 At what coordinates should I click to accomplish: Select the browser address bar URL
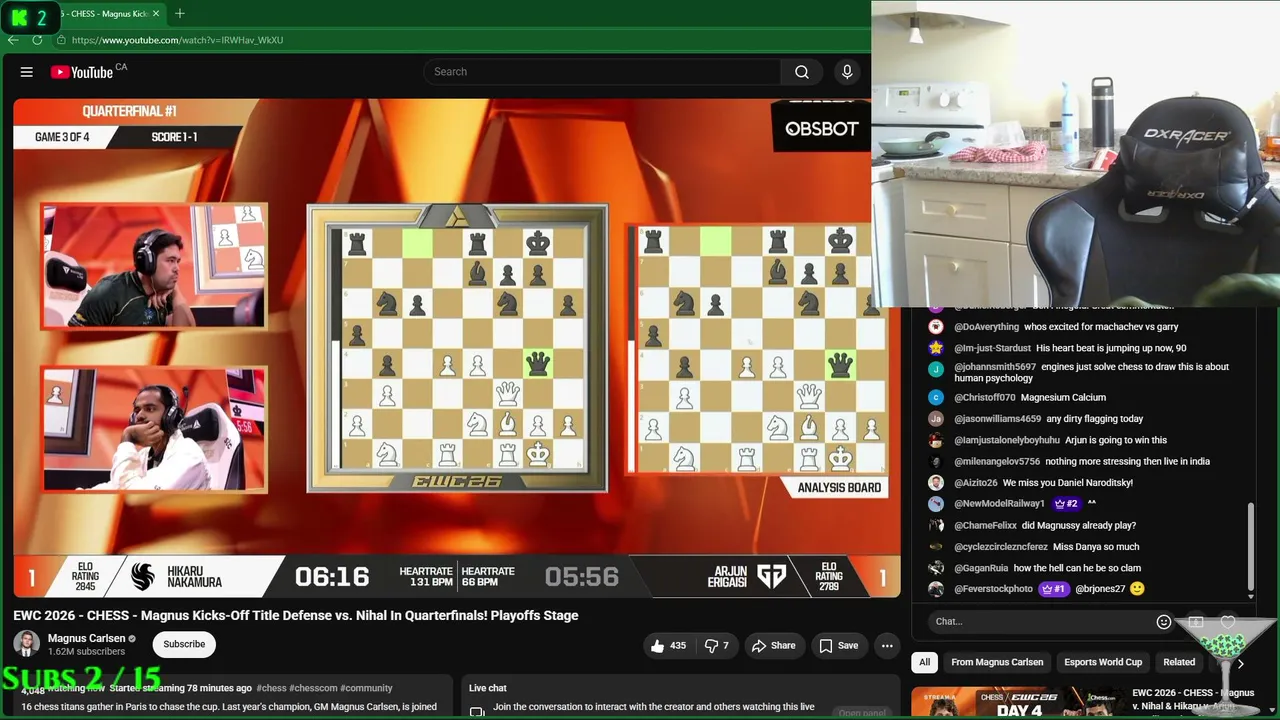pyautogui.click(x=177, y=40)
